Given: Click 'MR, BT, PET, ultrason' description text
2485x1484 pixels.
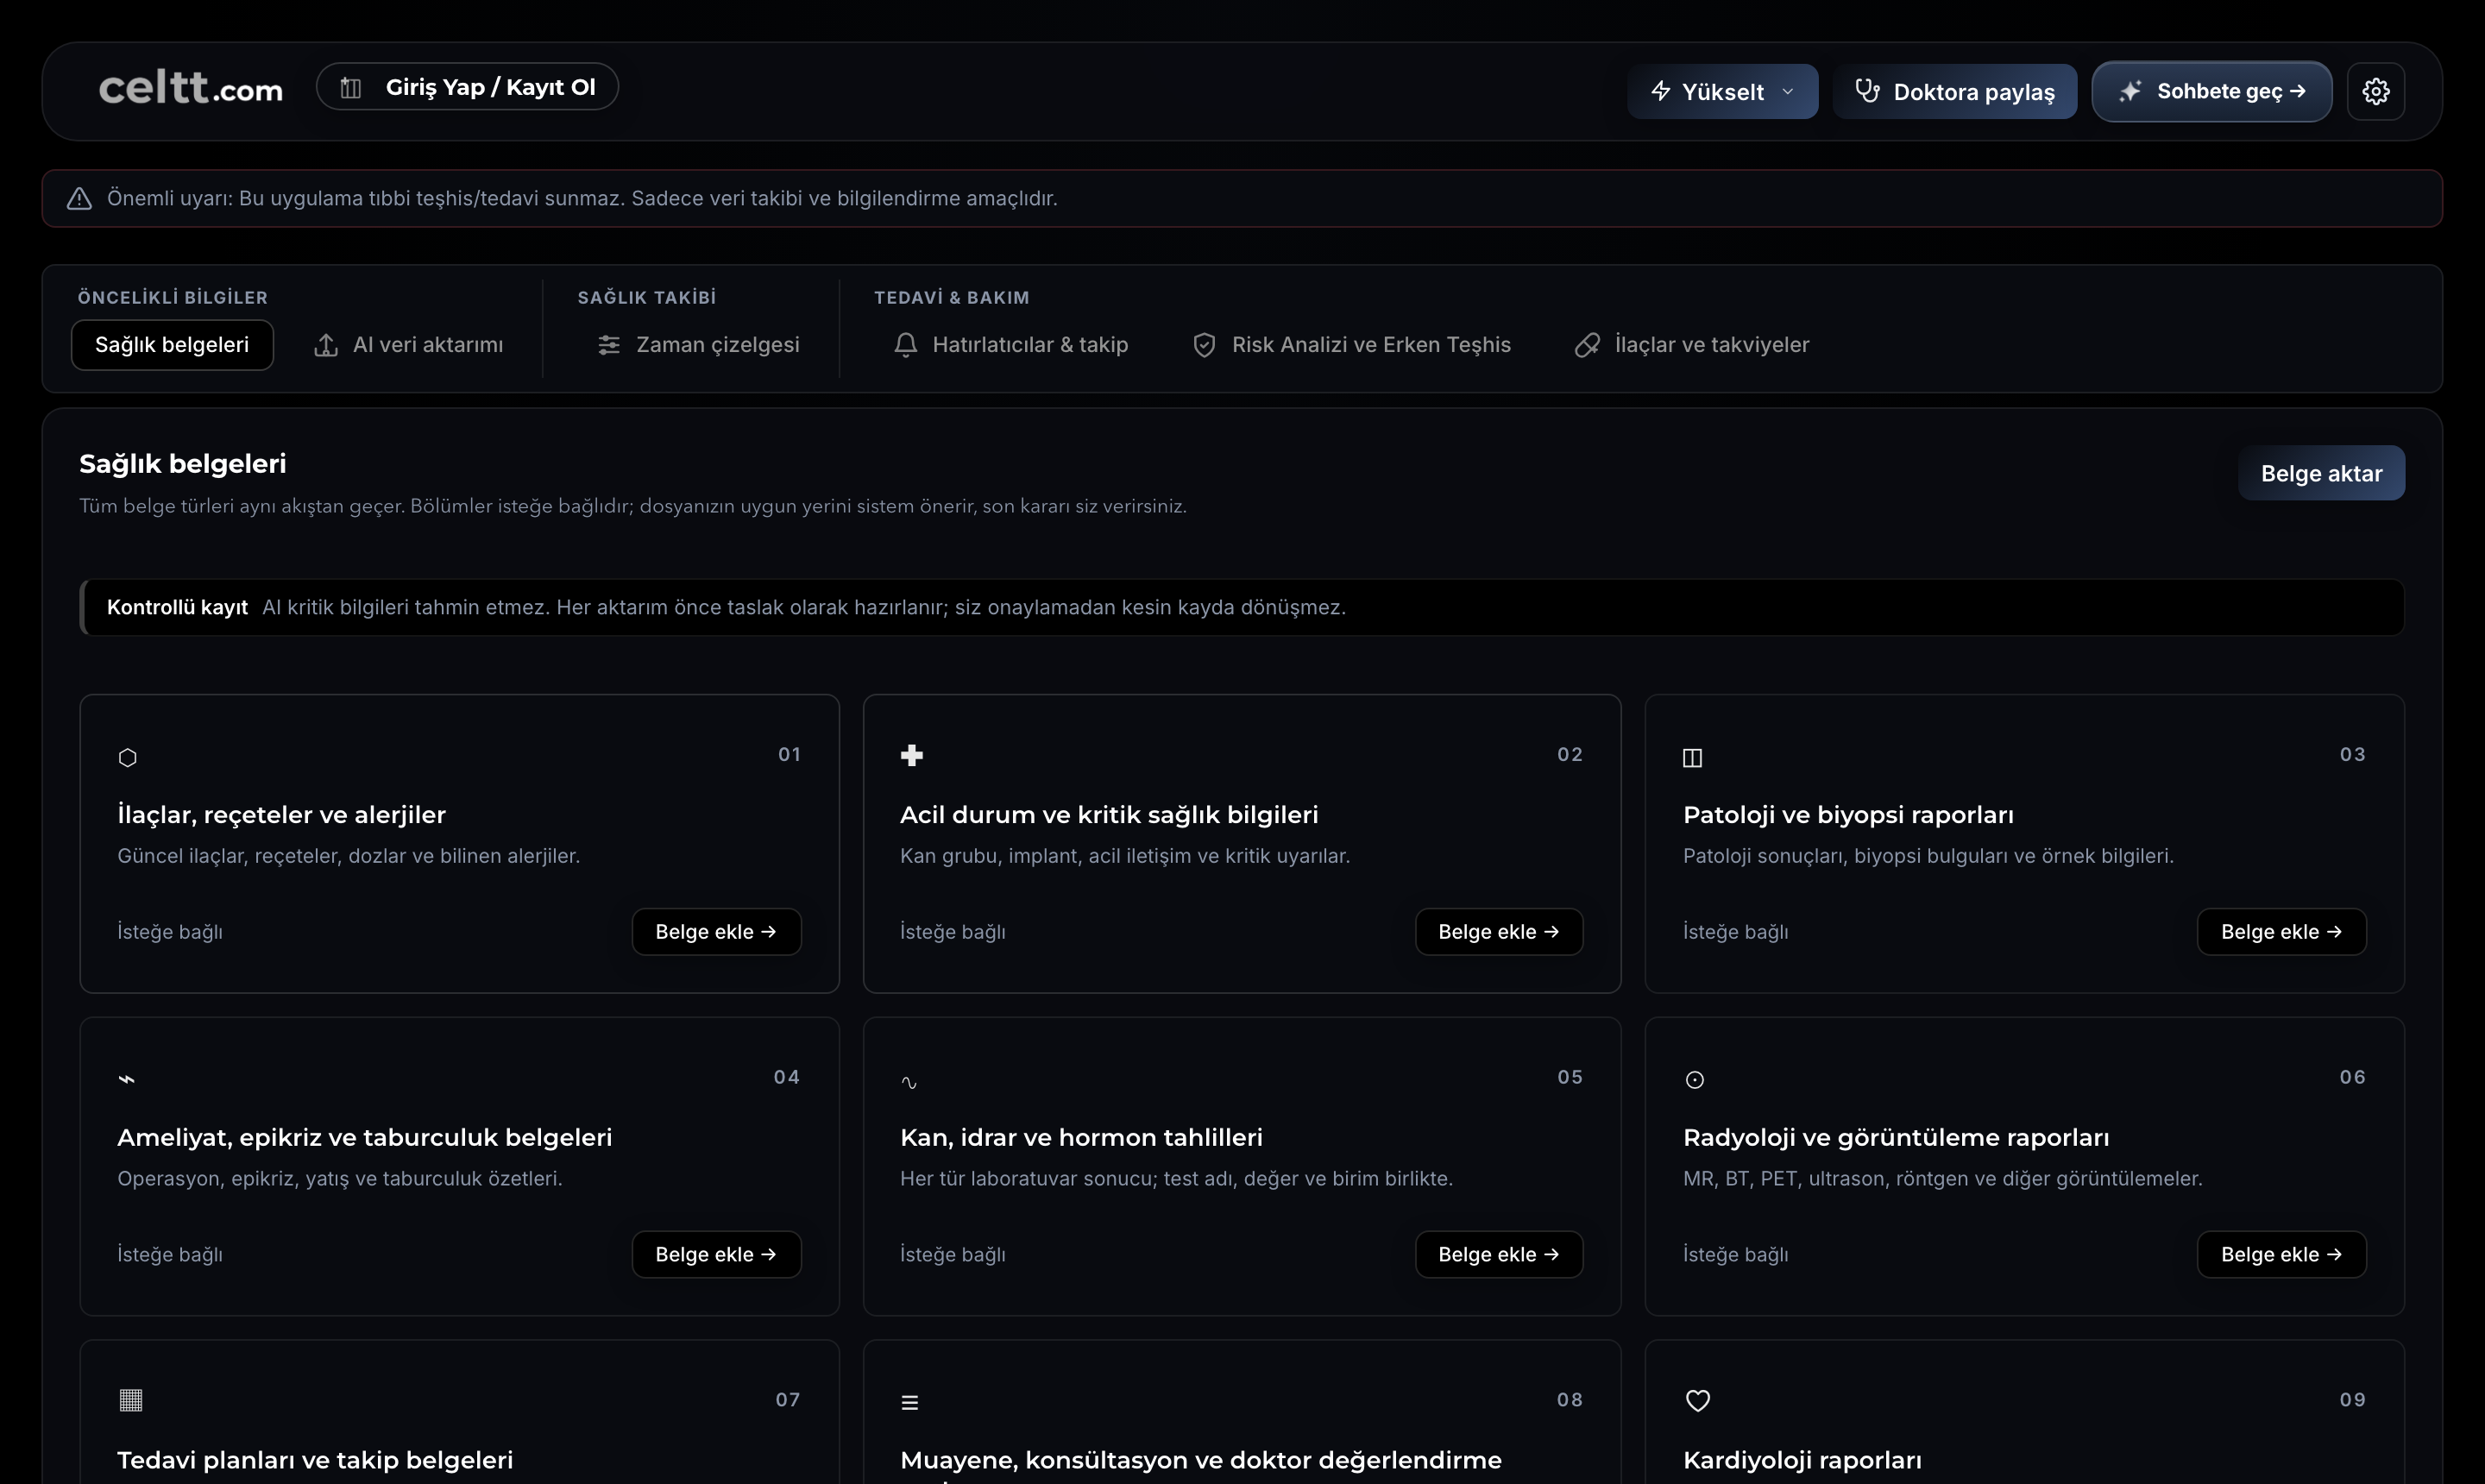Looking at the screenshot, I should [x=1942, y=1178].
